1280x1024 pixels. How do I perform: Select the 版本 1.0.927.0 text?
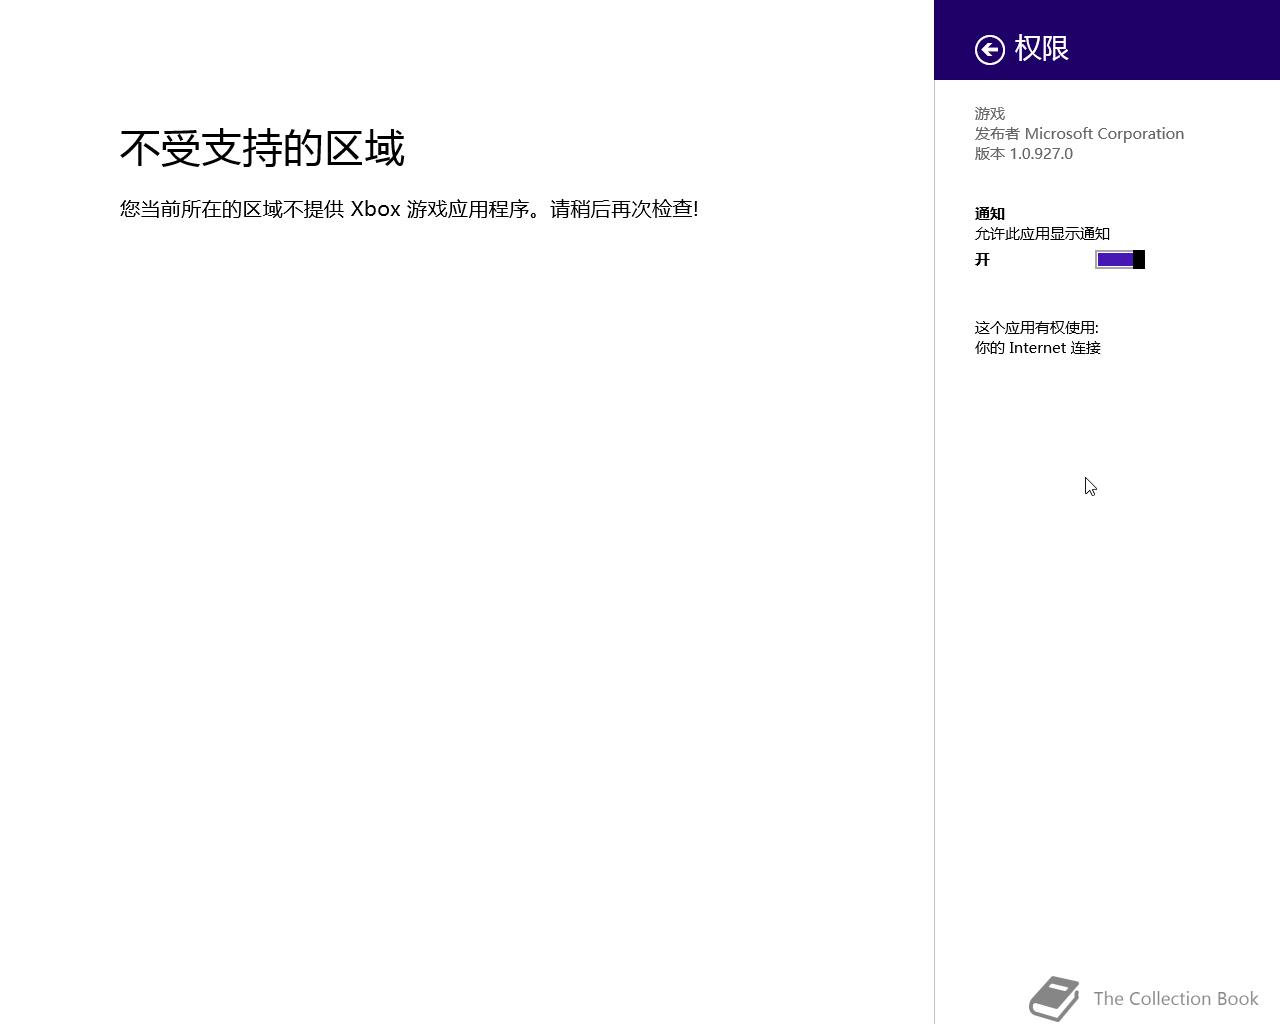click(x=1024, y=154)
